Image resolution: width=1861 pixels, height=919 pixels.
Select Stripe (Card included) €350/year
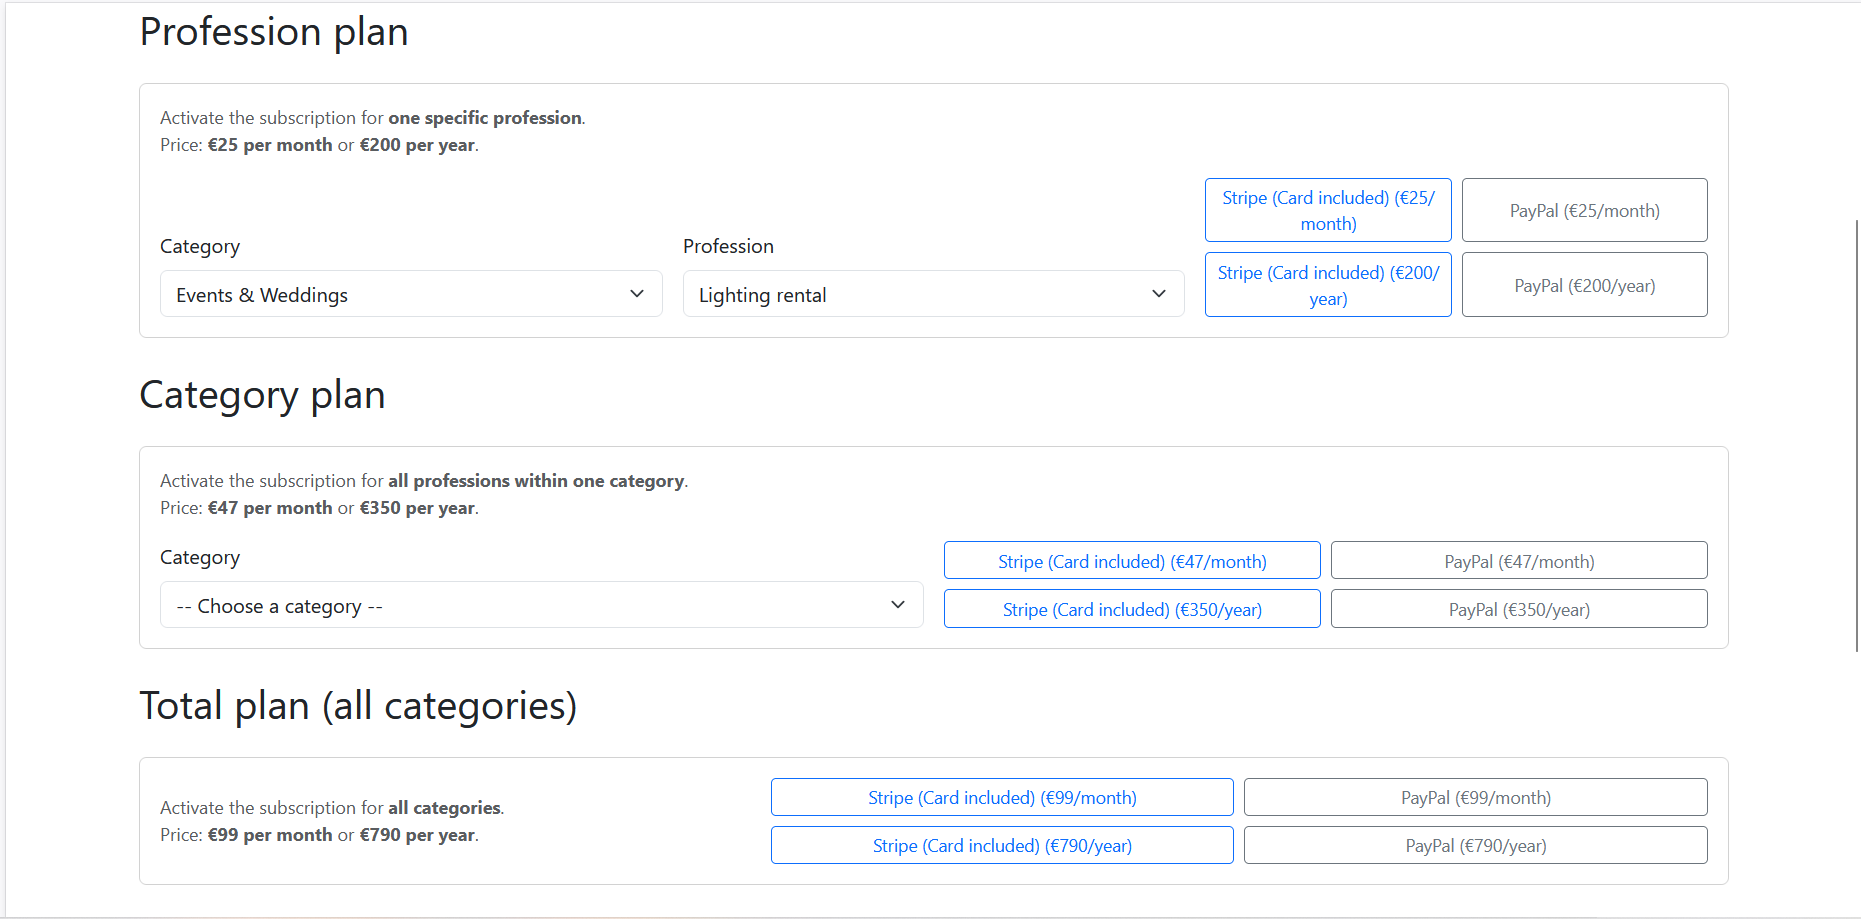(x=1131, y=609)
